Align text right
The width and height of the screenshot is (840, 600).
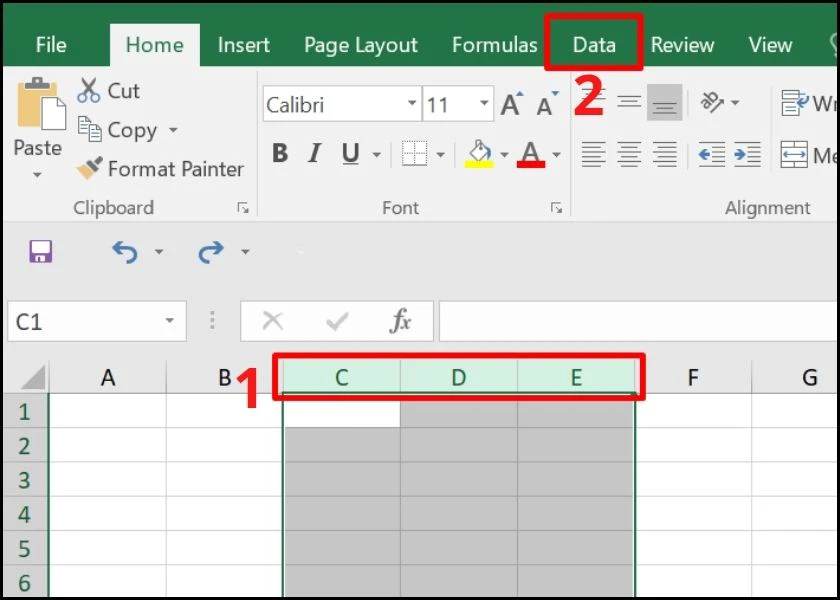tap(664, 154)
